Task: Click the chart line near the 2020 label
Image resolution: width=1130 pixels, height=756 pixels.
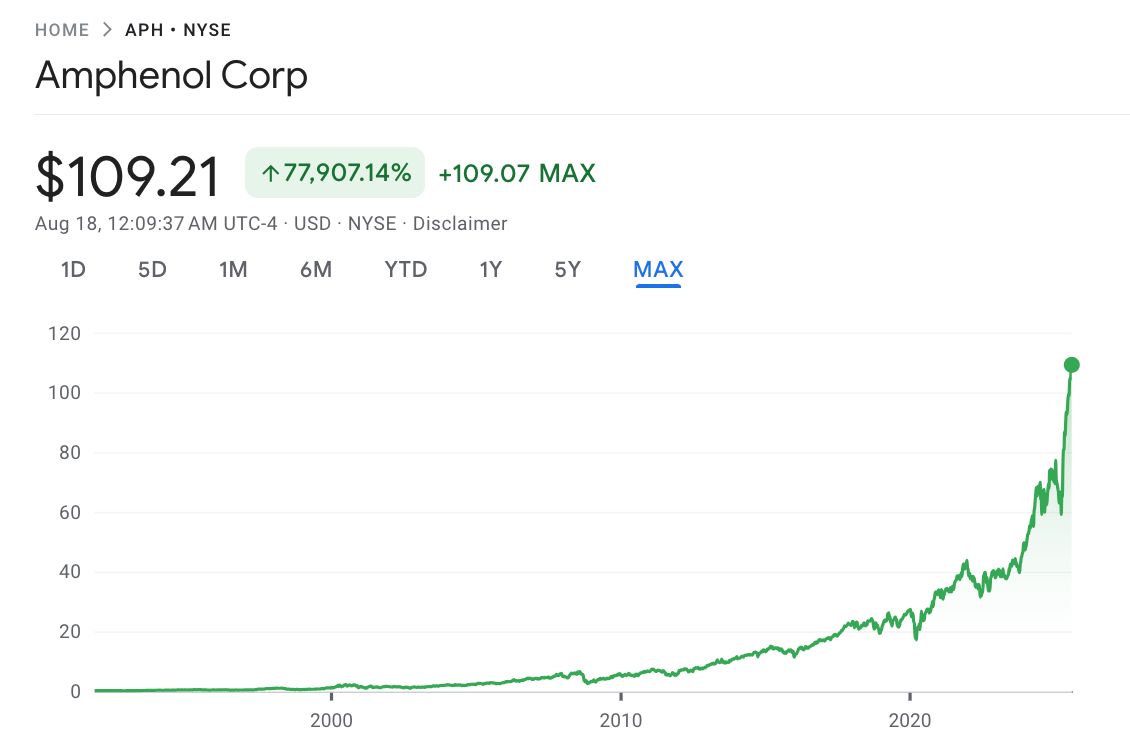Action: click(910, 615)
